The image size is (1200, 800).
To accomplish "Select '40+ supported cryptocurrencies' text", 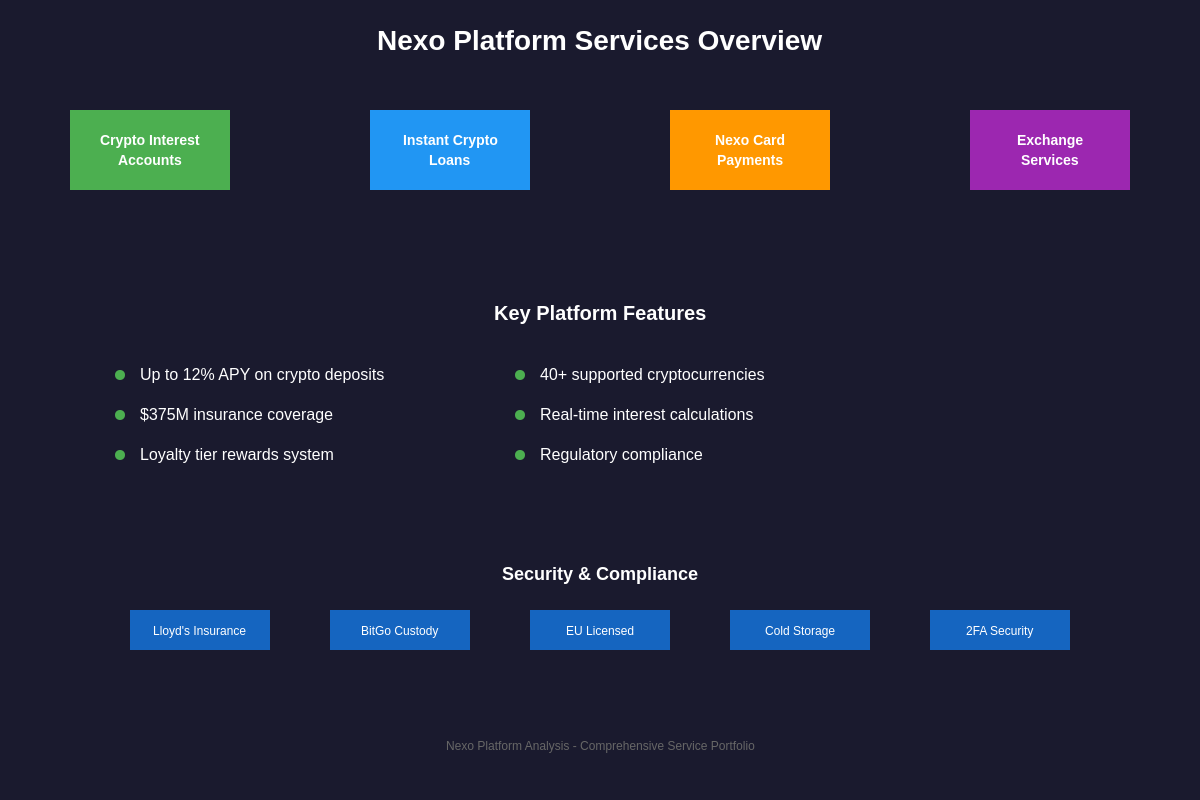I will click(652, 375).
